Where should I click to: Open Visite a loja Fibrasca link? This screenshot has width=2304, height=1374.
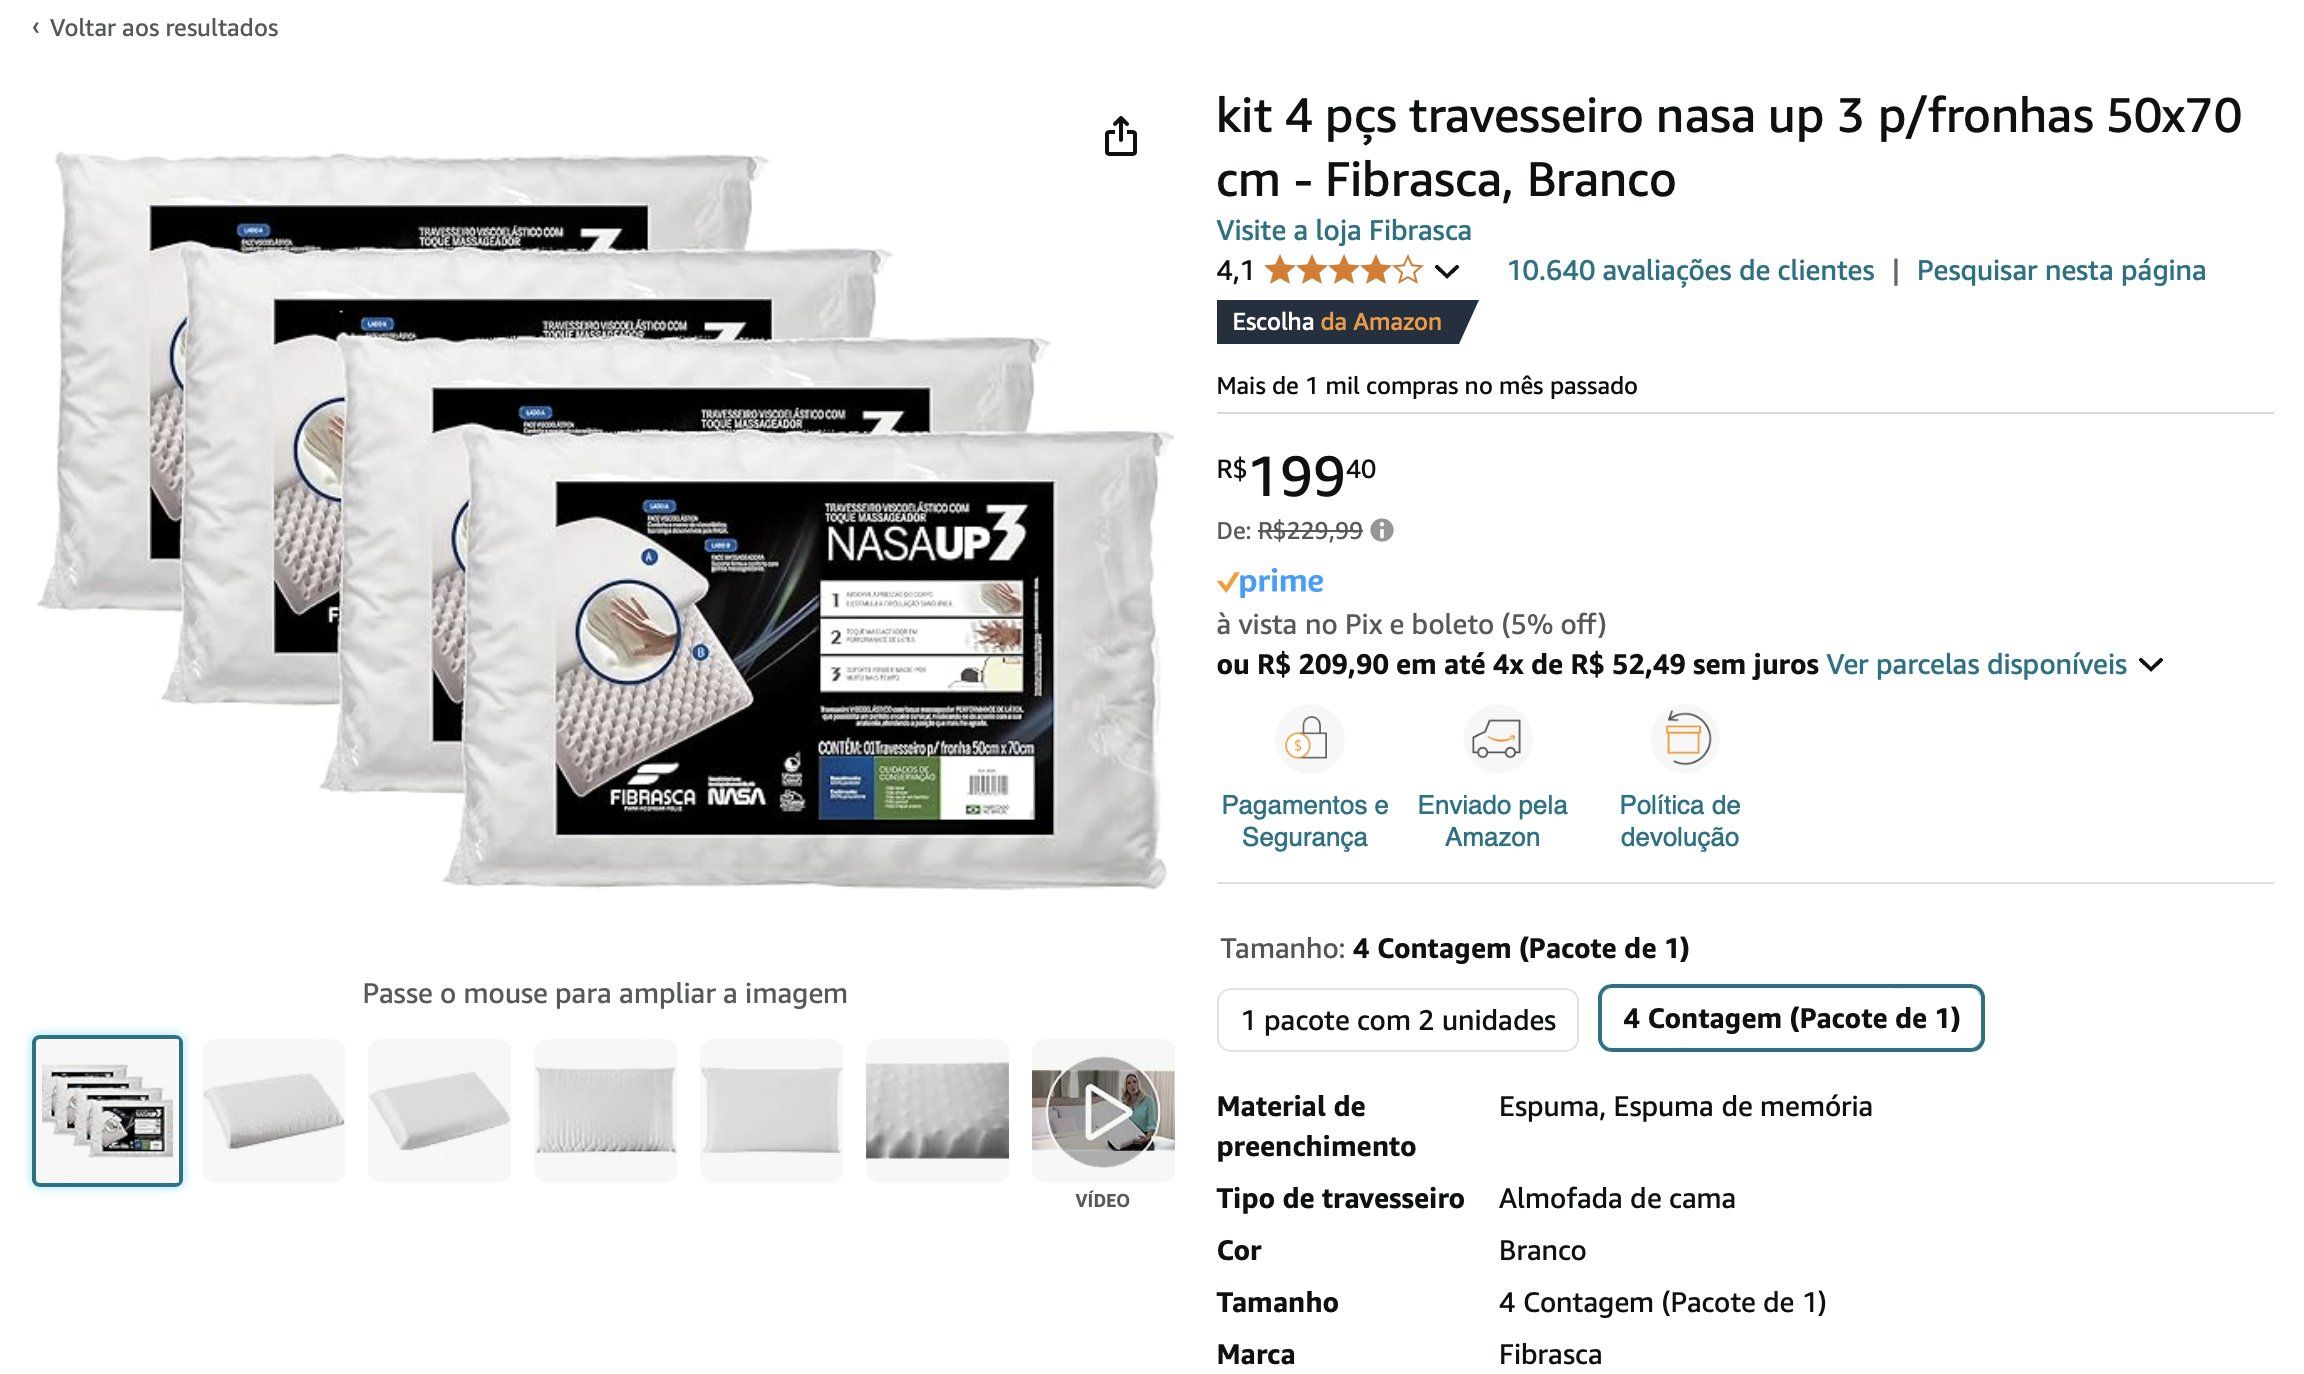[x=1343, y=230]
